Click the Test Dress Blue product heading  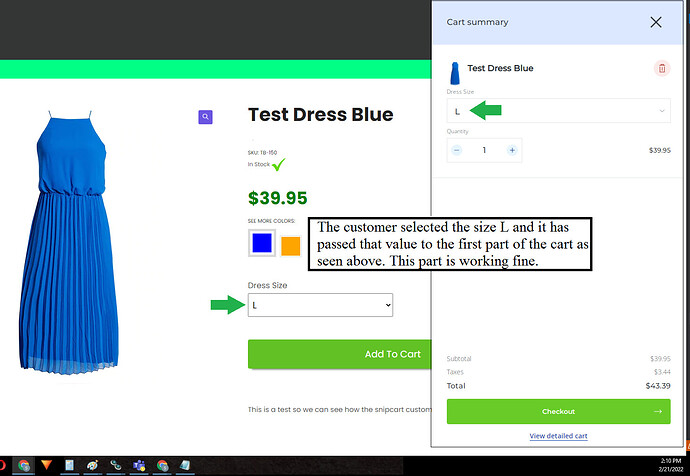[x=320, y=115]
